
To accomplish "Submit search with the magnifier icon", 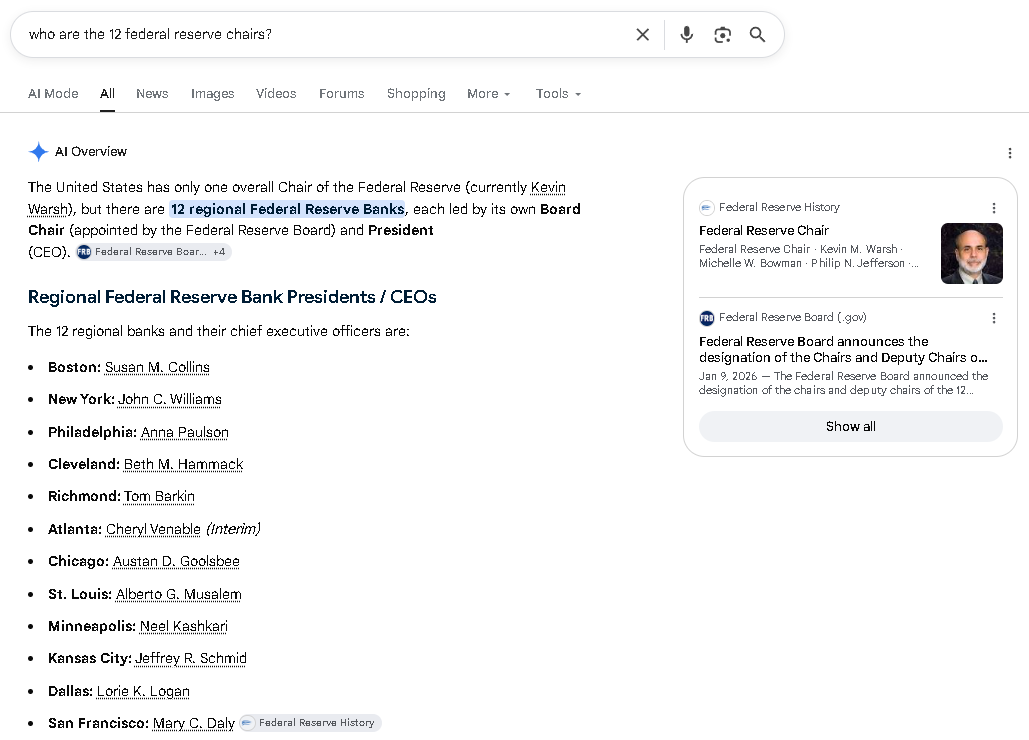I will click(x=757, y=35).
